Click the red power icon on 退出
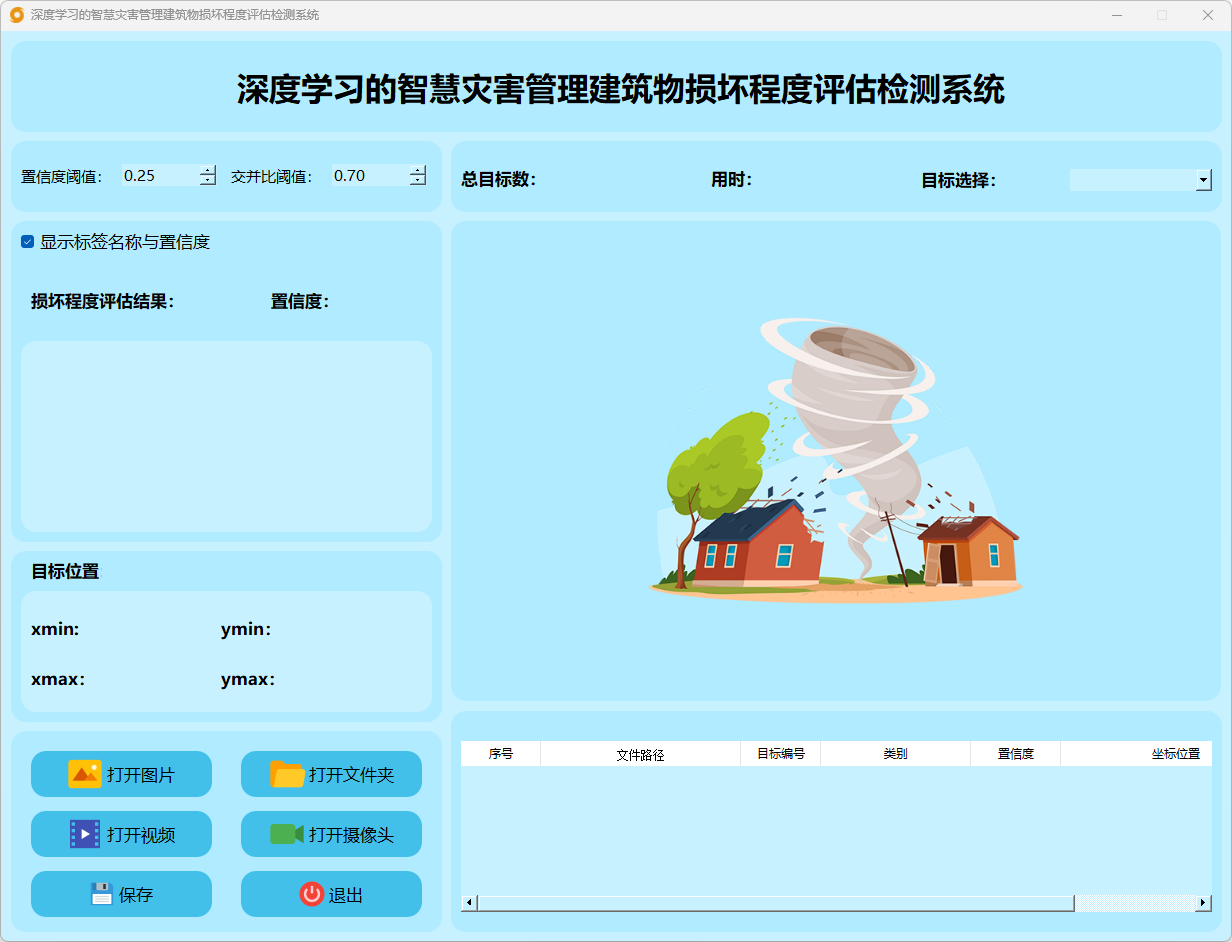 pos(311,894)
